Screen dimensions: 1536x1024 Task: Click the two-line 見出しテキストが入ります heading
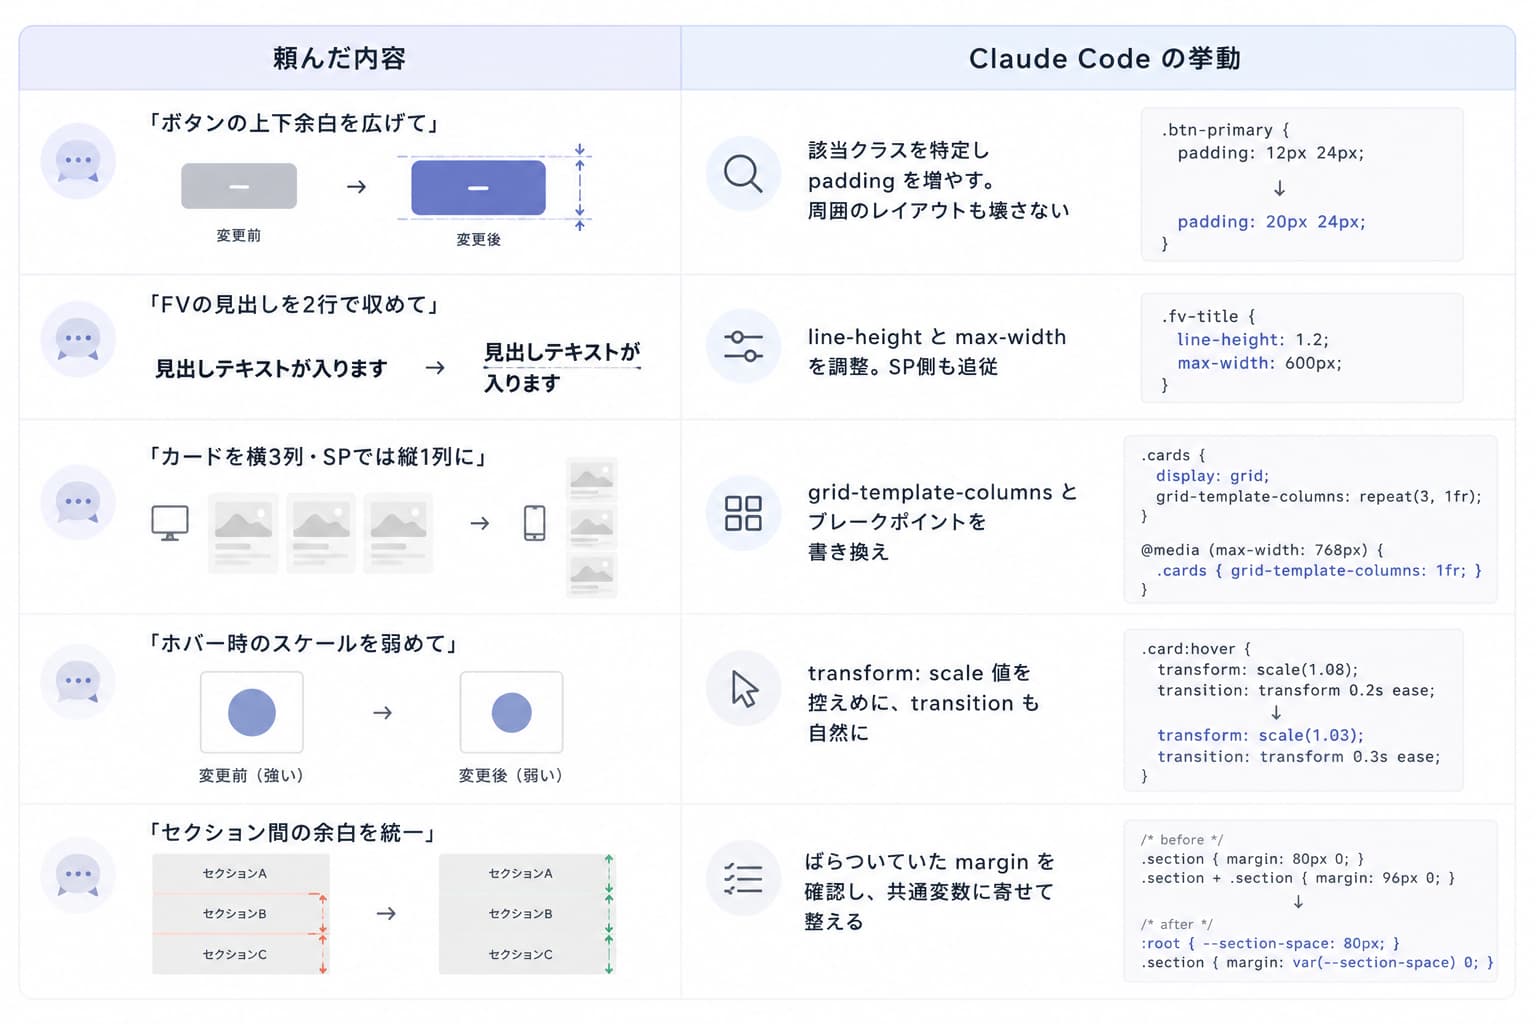[562, 367]
